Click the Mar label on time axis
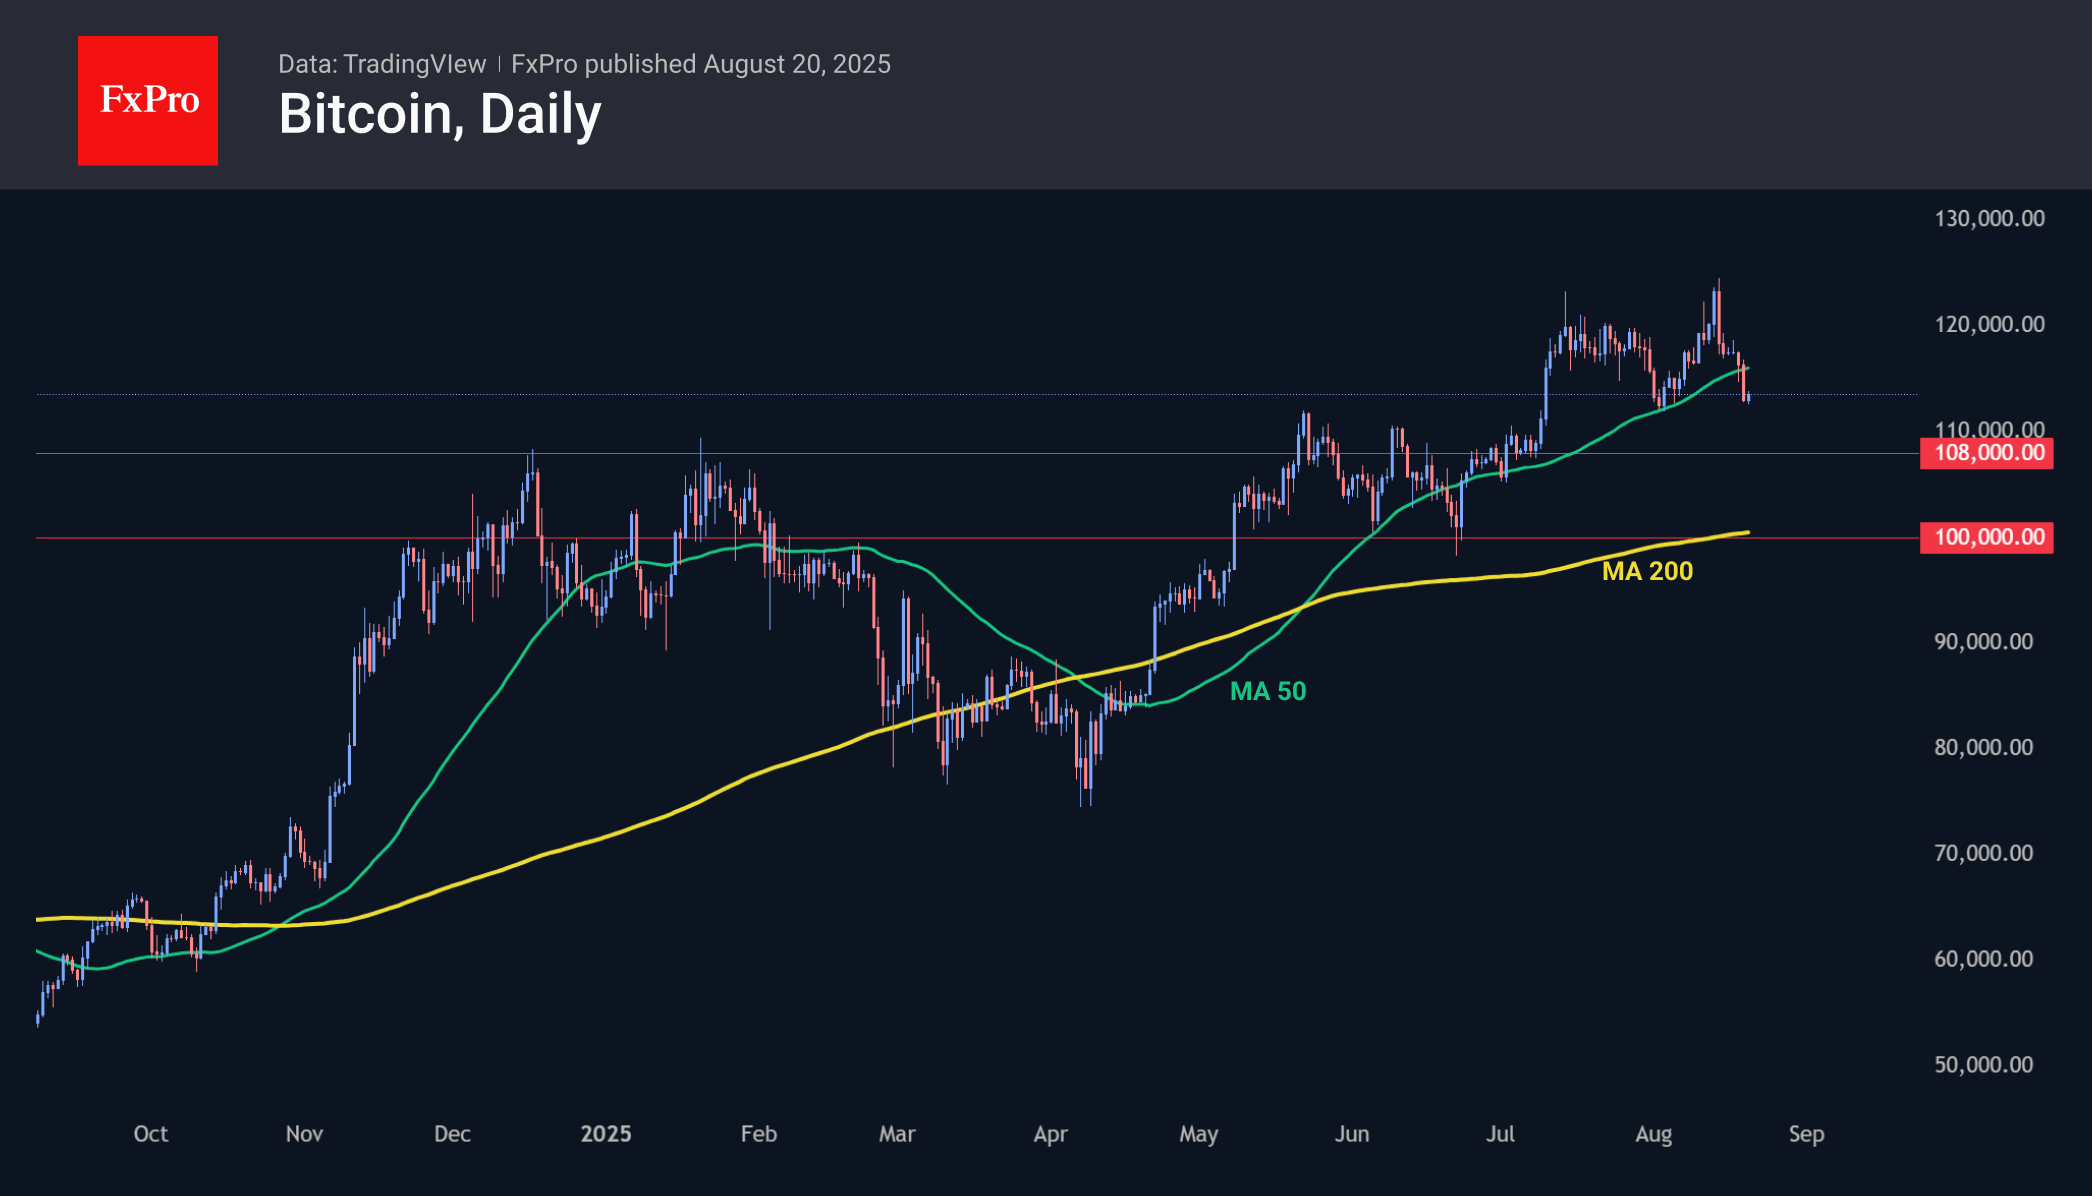The height and width of the screenshot is (1196, 2092). click(897, 1134)
